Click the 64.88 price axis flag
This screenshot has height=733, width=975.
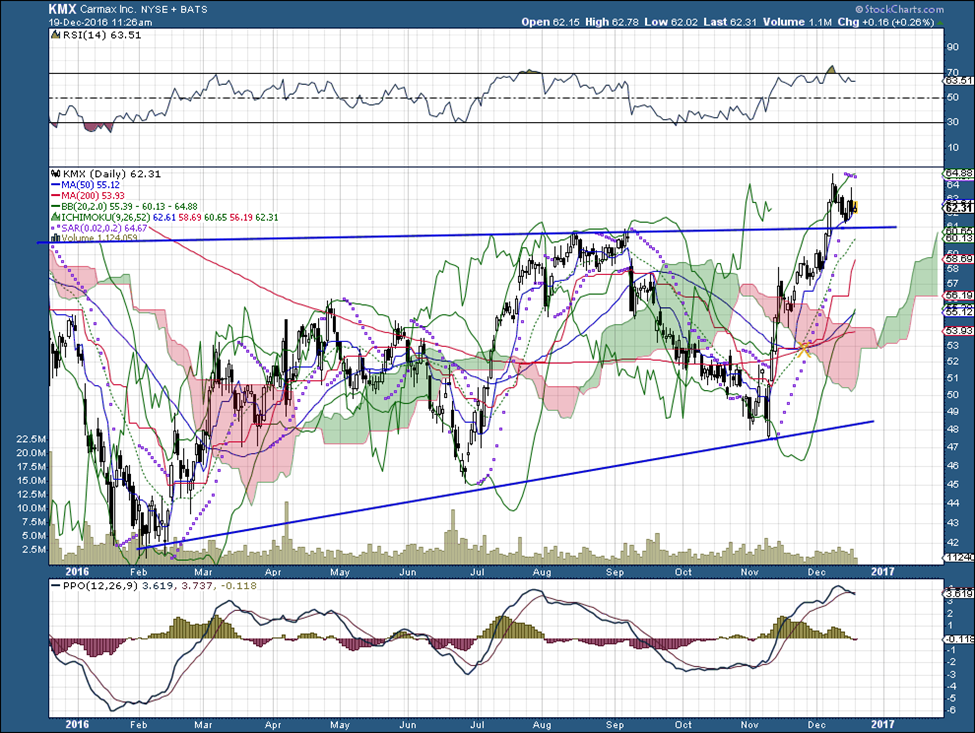click(959, 173)
